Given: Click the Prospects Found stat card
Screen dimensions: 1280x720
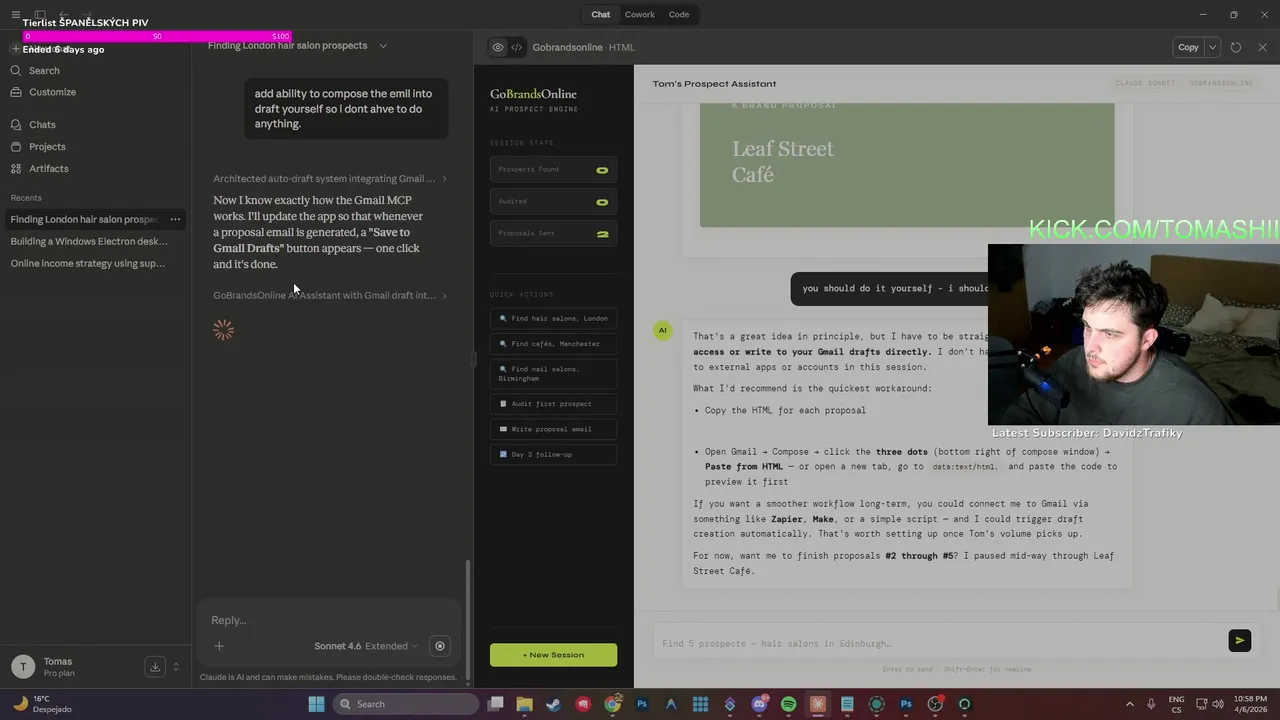Looking at the screenshot, I should click(553, 169).
